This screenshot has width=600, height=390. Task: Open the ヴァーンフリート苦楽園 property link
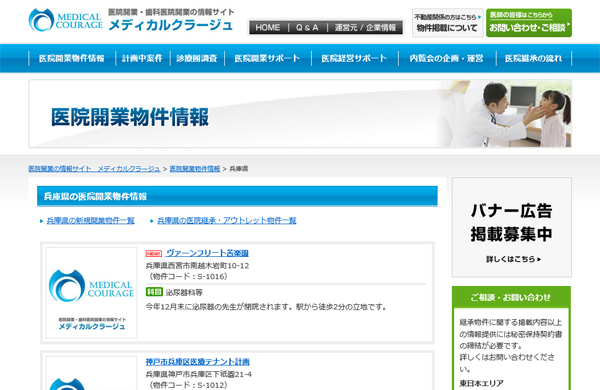coord(207,253)
